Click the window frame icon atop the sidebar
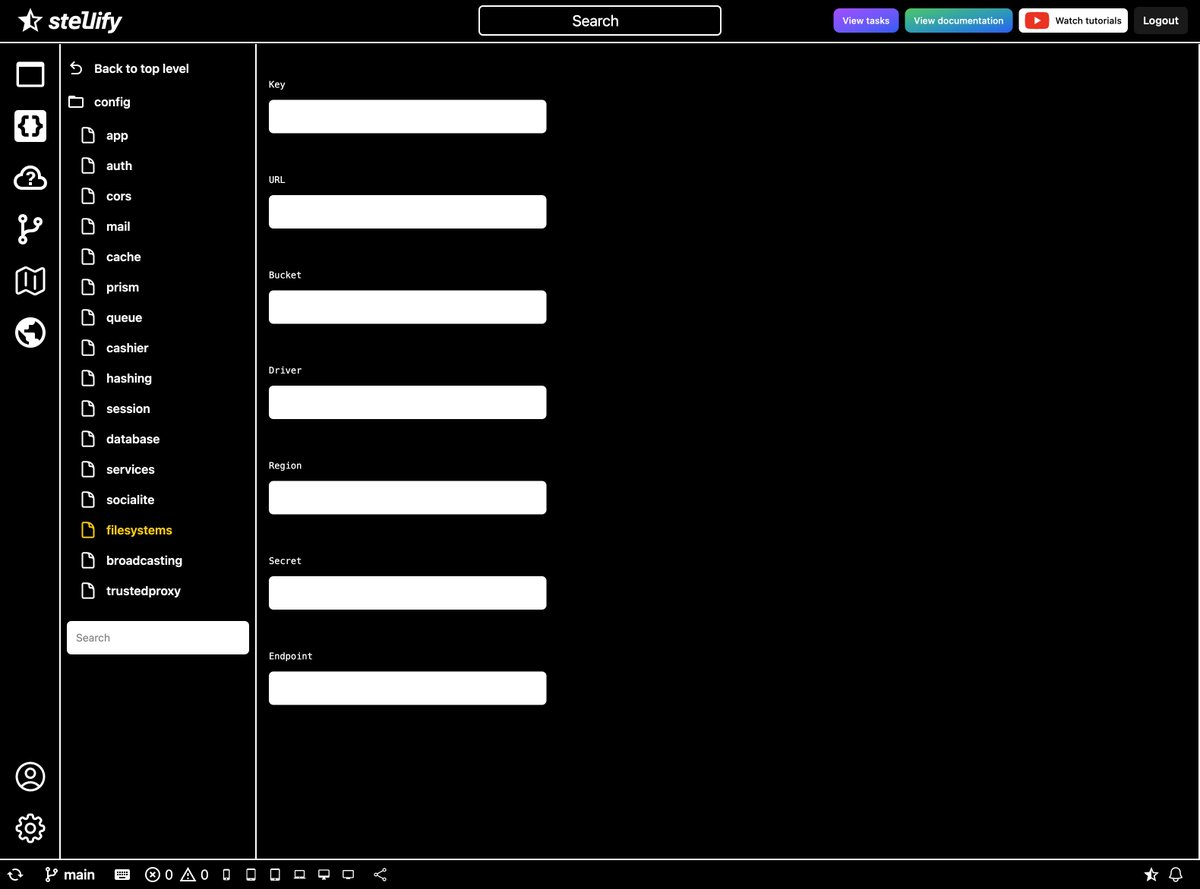This screenshot has height=889, width=1200. coord(30,74)
